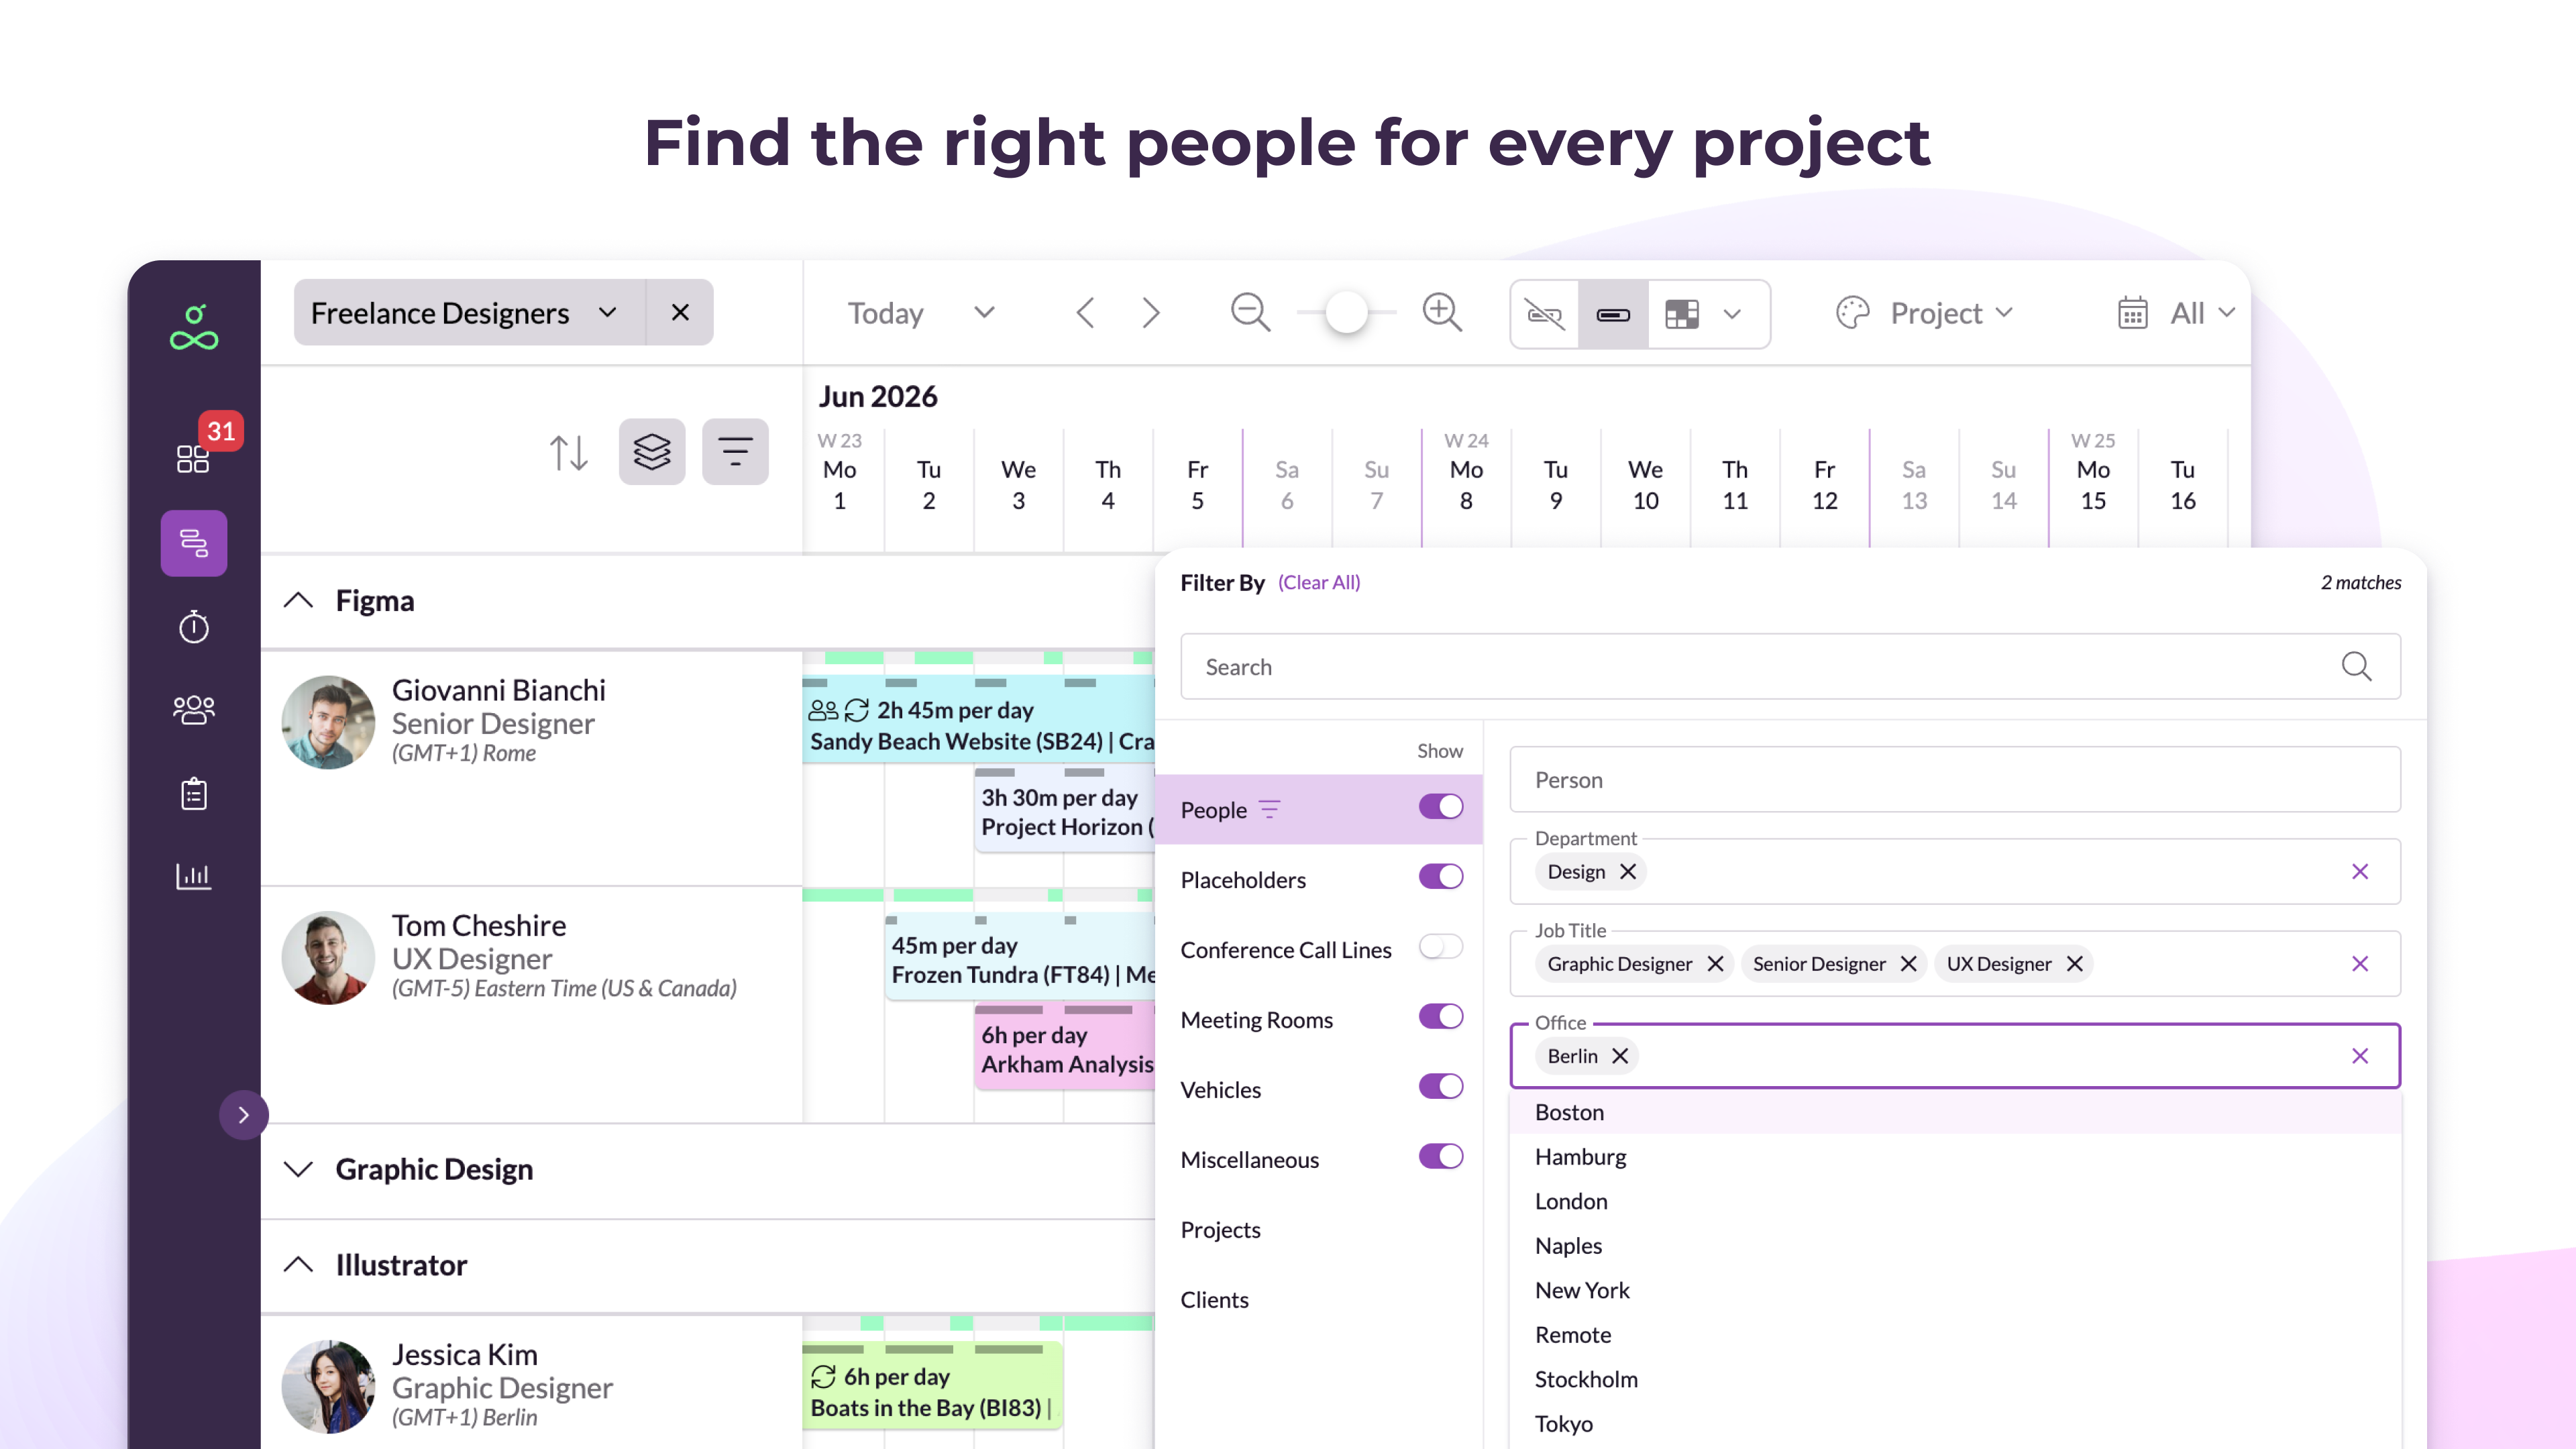Open the reports bar chart icon

[193, 876]
